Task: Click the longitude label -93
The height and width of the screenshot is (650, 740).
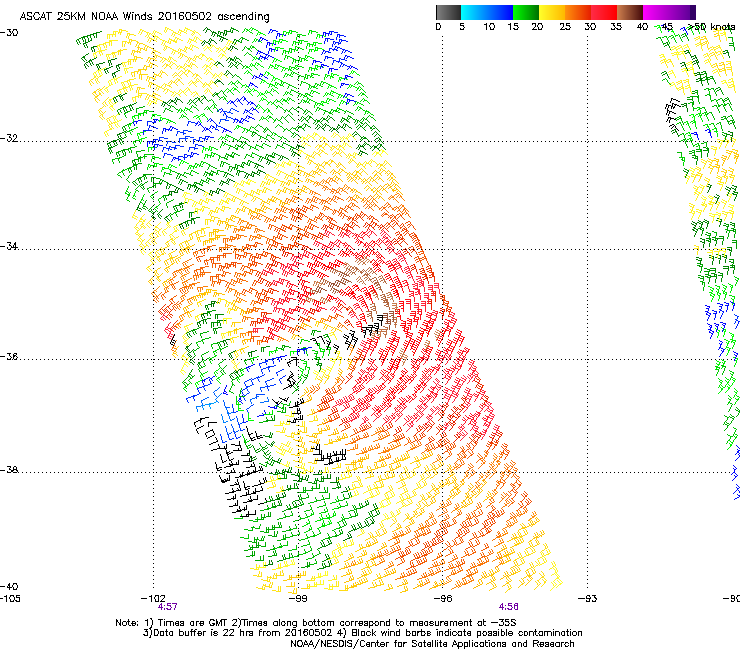Action: [x=588, y=599]
